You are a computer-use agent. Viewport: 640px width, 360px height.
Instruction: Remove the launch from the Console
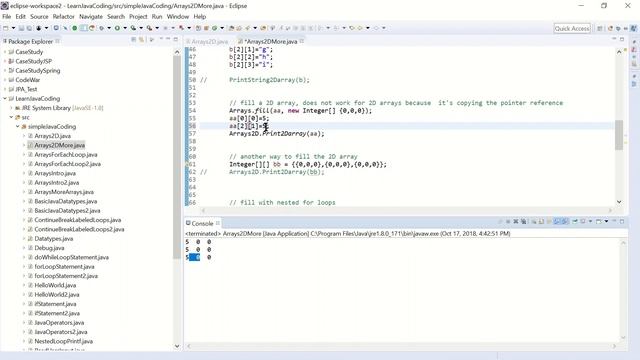[x=516, y=221]
